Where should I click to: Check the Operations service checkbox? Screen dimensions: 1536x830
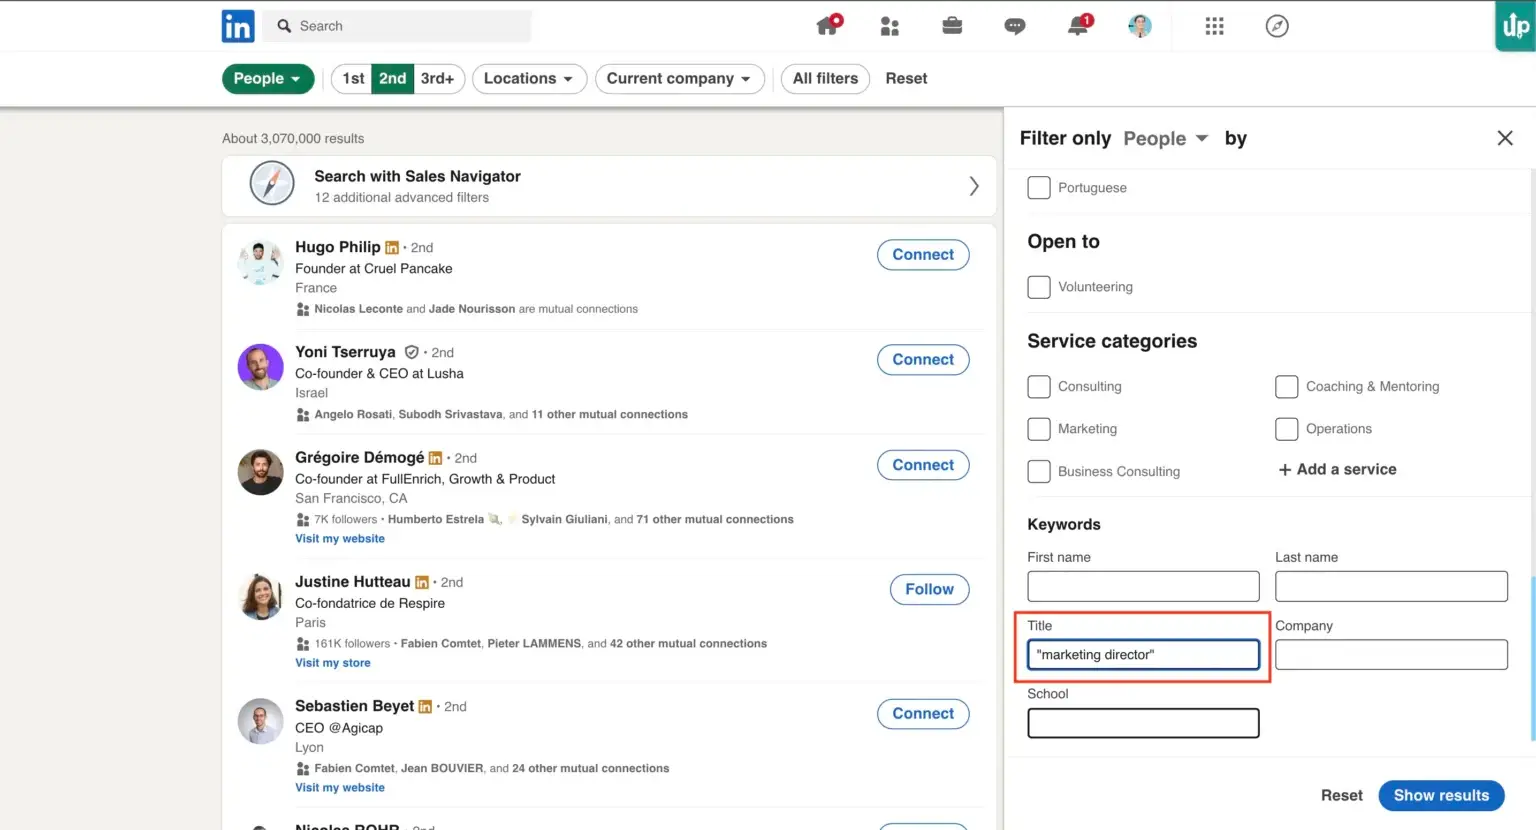(1287, 429)
